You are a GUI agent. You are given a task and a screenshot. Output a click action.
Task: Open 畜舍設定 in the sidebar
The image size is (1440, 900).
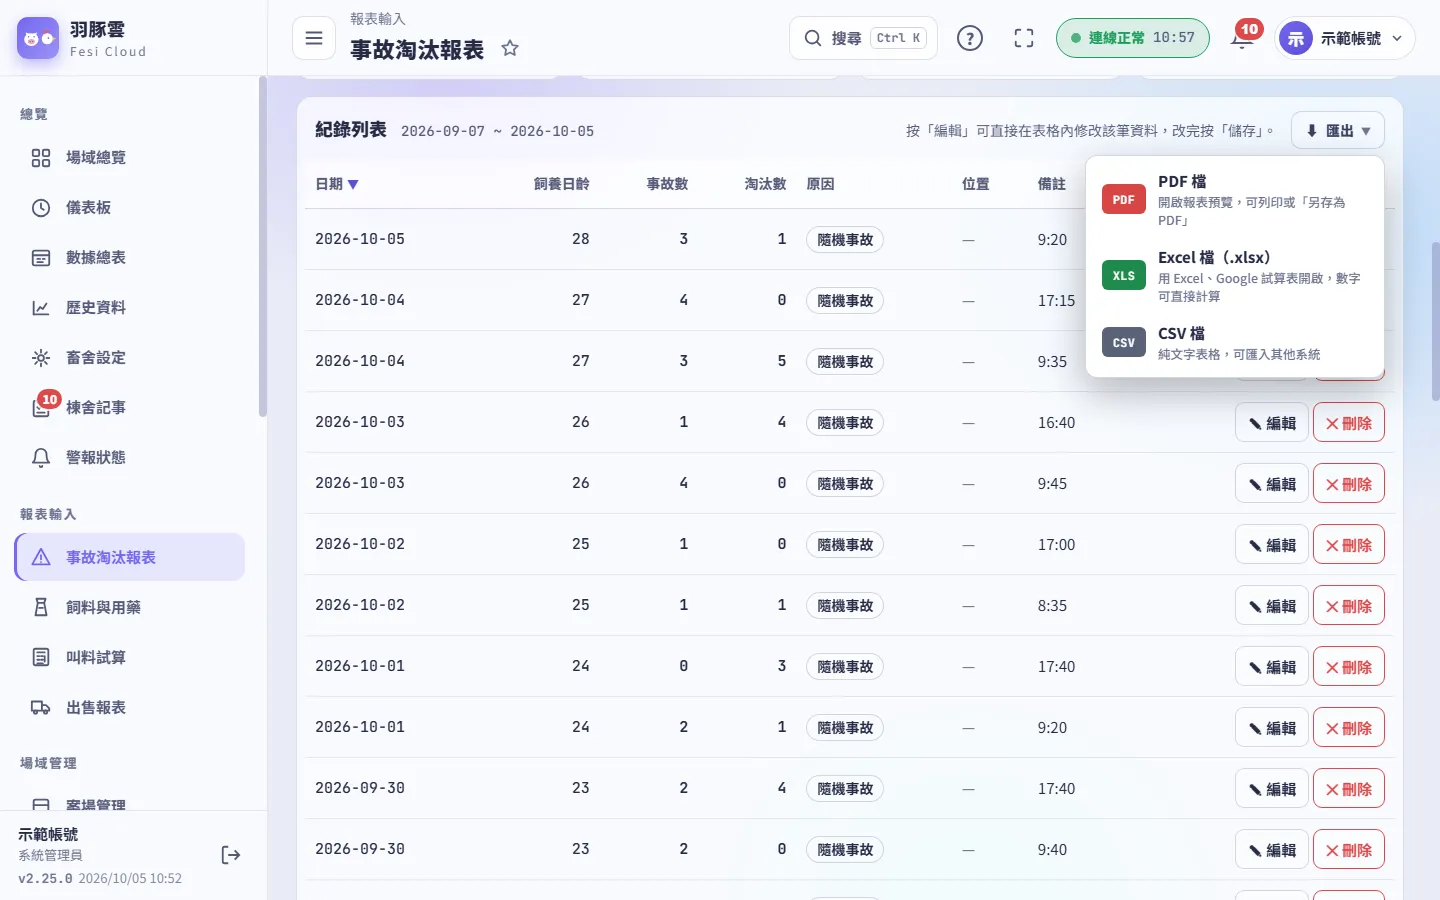(130, 358)
